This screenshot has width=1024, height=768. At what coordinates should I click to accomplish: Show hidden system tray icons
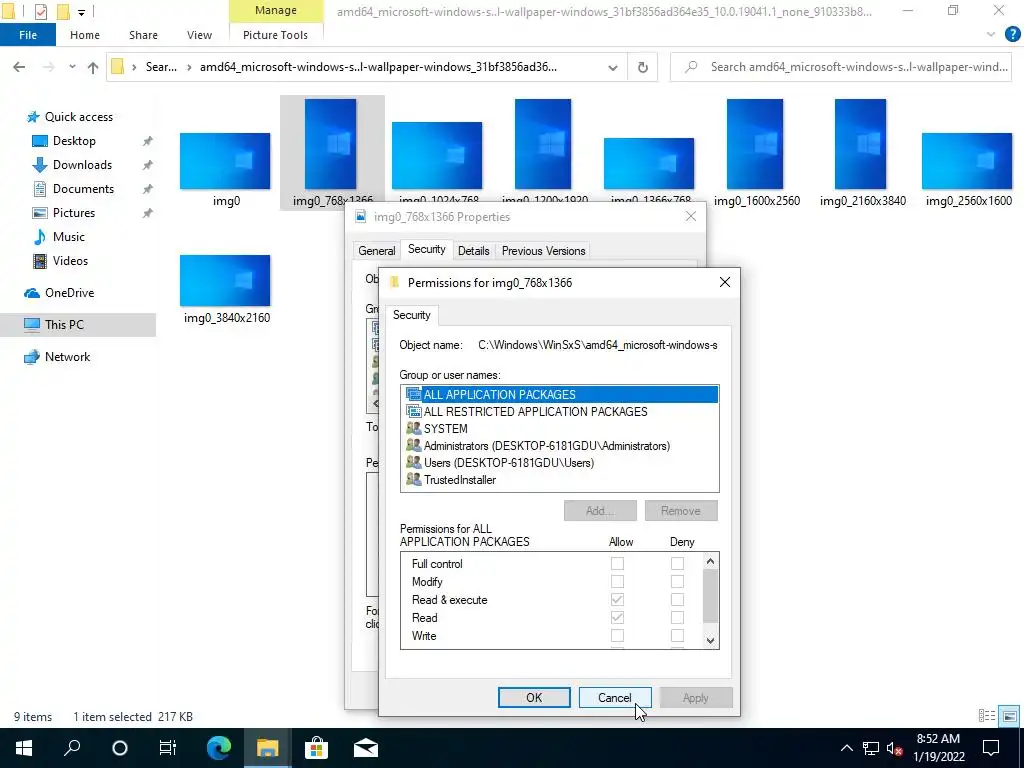pyautogui.click(x=846, y=748)
